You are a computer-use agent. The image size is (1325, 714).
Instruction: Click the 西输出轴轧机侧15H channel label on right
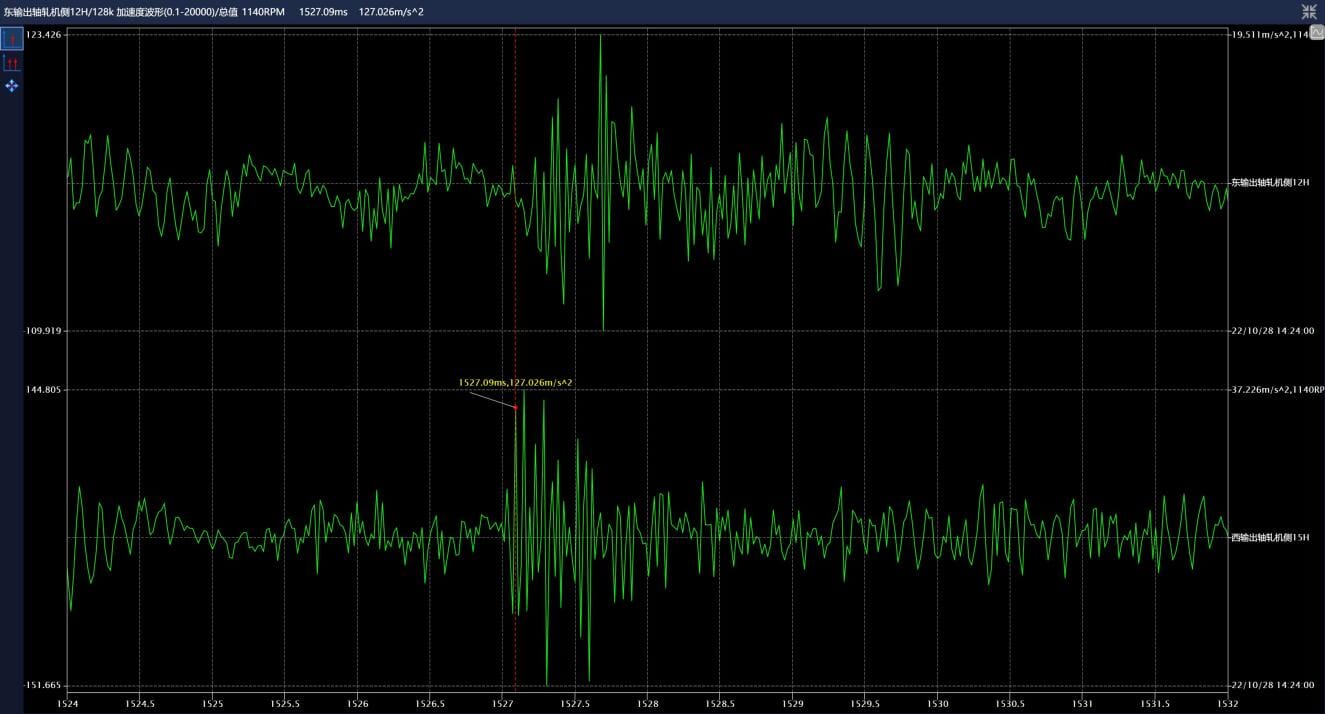click(x=1270, y=538)
